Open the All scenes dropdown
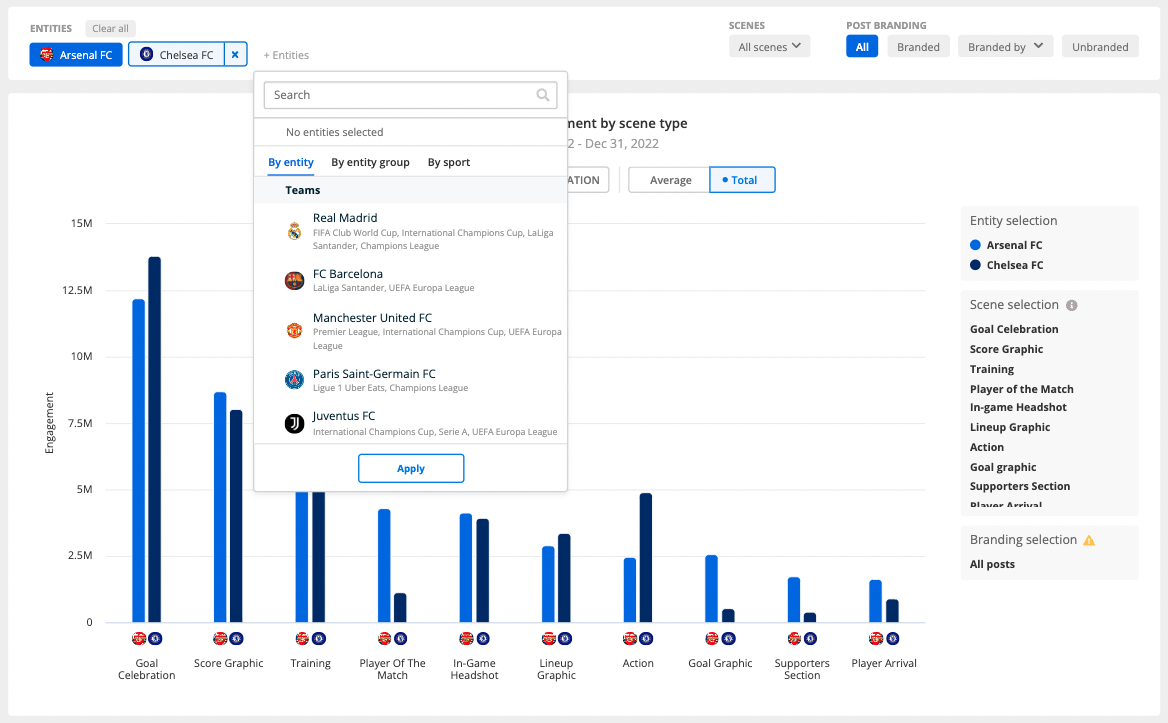Viewport: 1168px width, 723px height. 769,46
